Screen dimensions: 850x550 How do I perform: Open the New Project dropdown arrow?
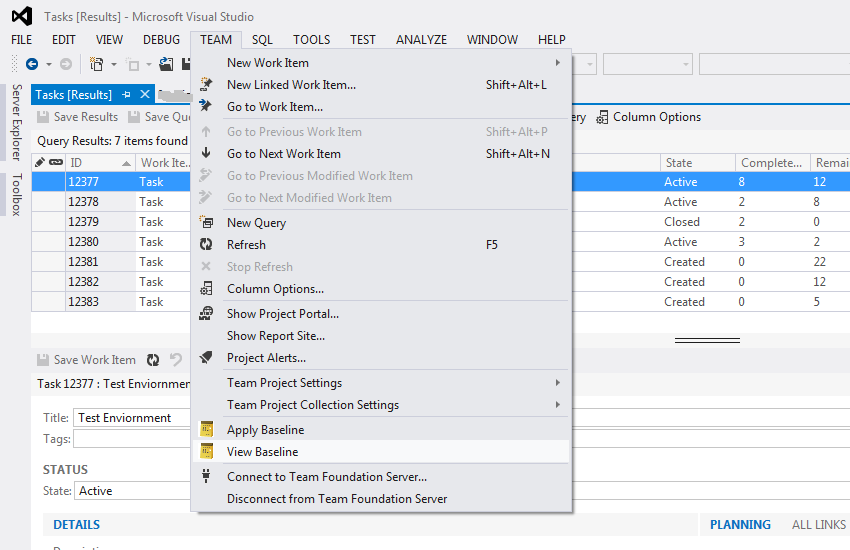click(114, 64)
